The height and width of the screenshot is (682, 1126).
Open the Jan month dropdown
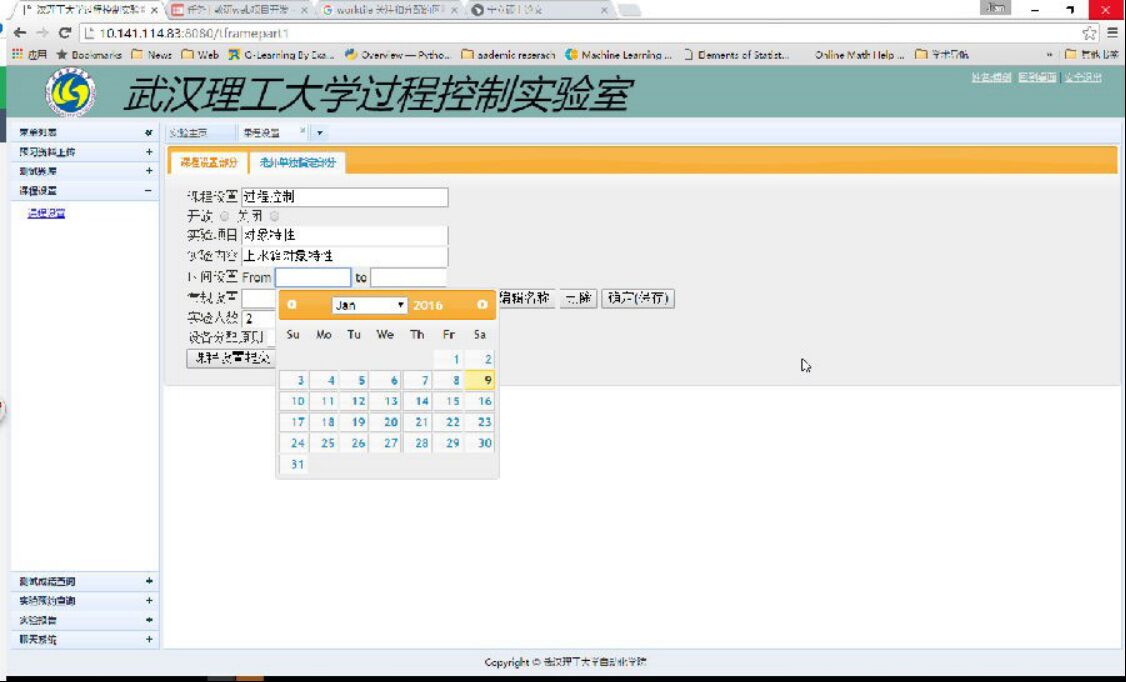(x=369, y=305)
